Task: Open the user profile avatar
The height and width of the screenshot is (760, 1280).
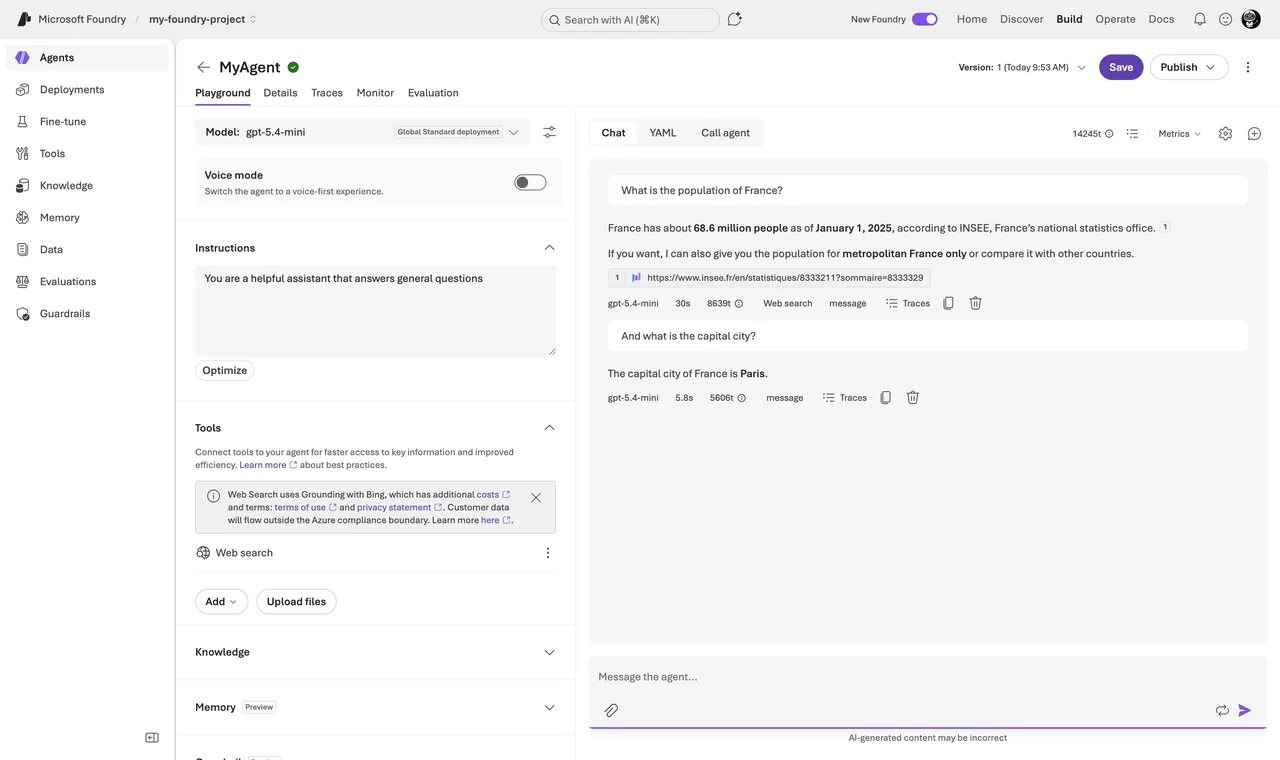Action: [1251, 19]
